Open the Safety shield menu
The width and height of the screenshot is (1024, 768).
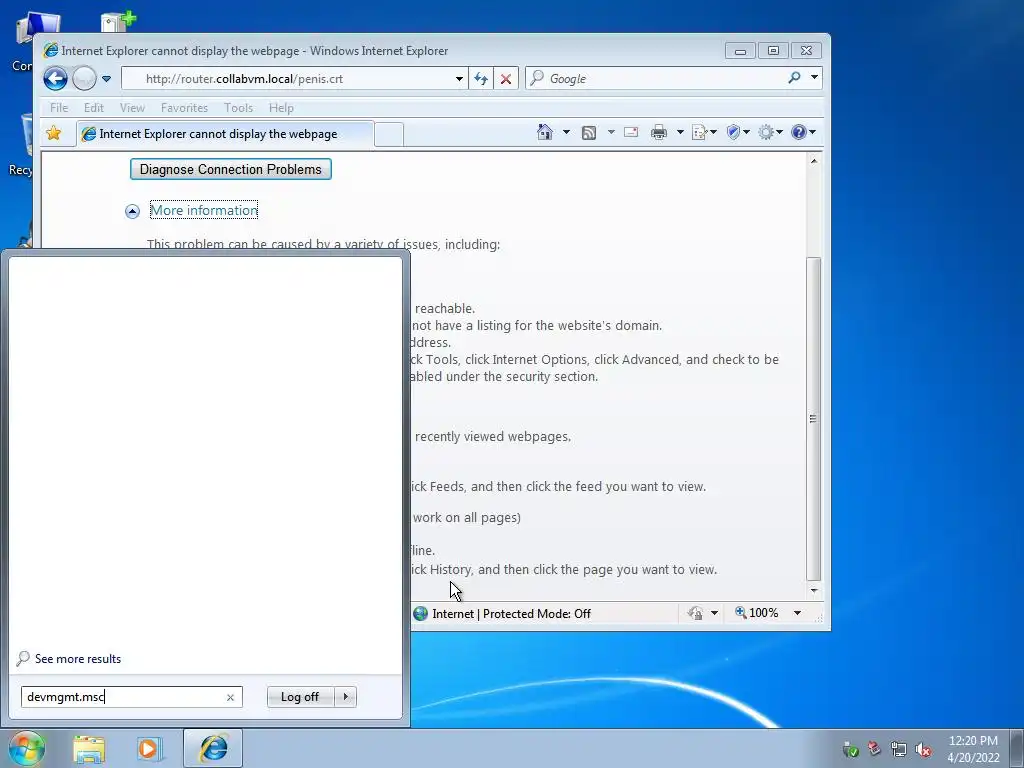(738, 133)
